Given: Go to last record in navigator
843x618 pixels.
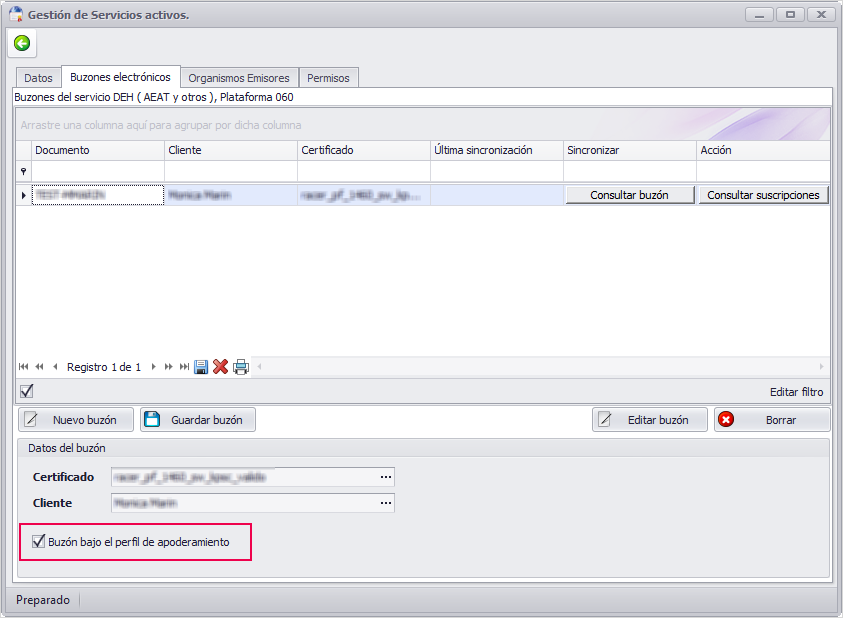Looking at the screenshot, I should (x=184, y=367).
